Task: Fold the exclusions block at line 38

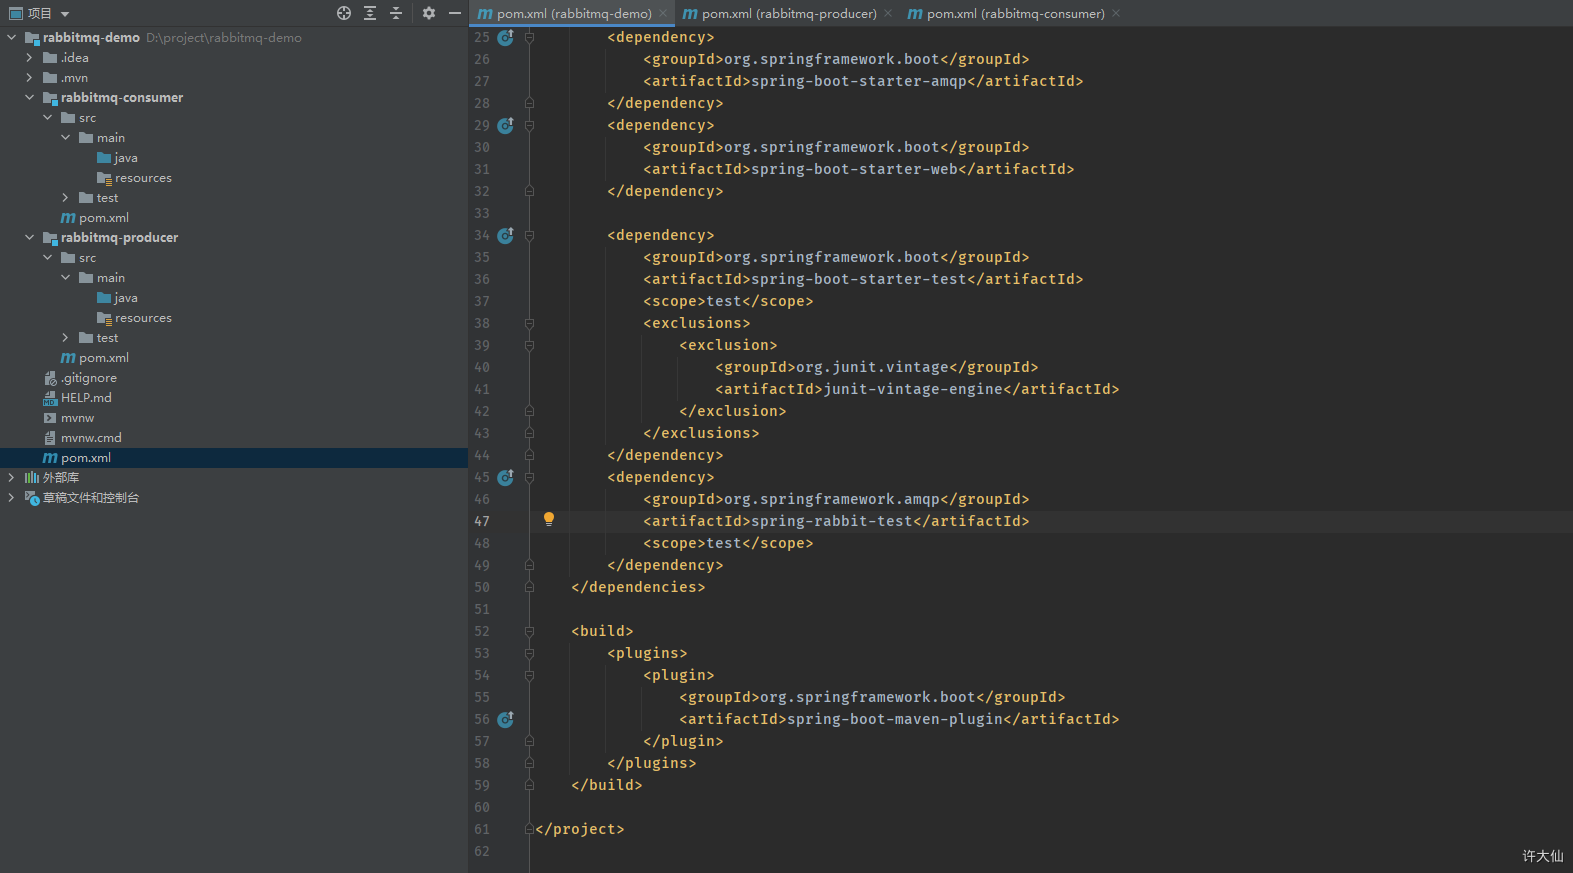Action: click(529, 323)
